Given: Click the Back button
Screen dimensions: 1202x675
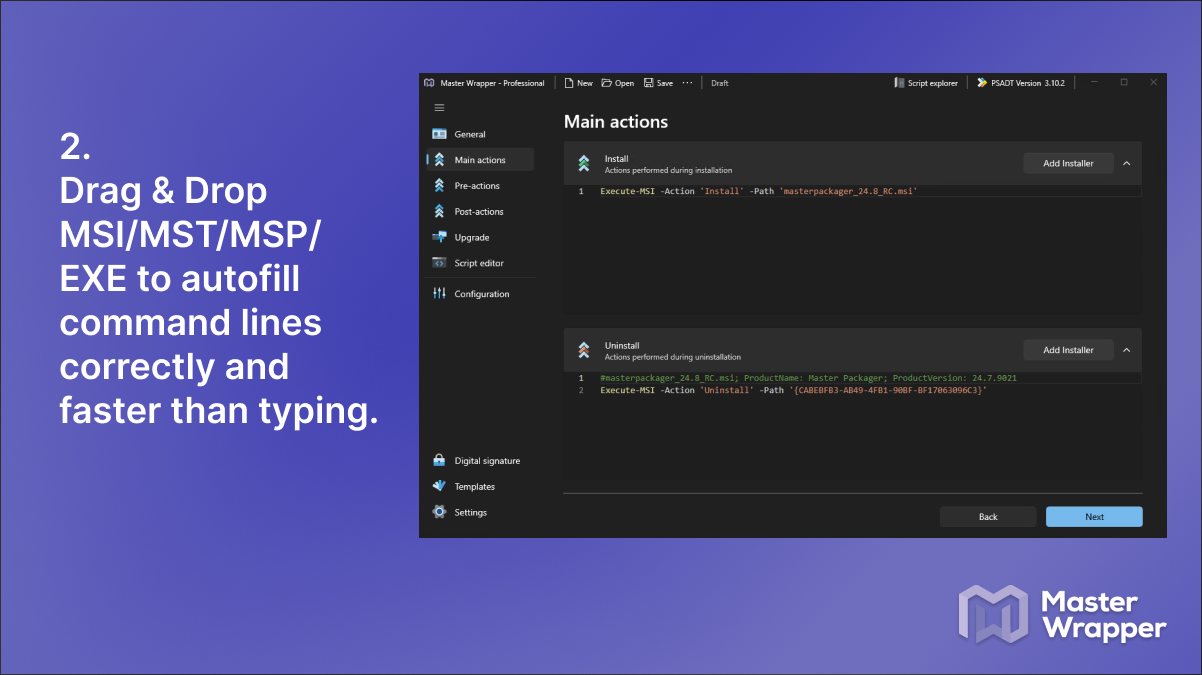Looking at the screenshot, I should (x=988, y=517).
